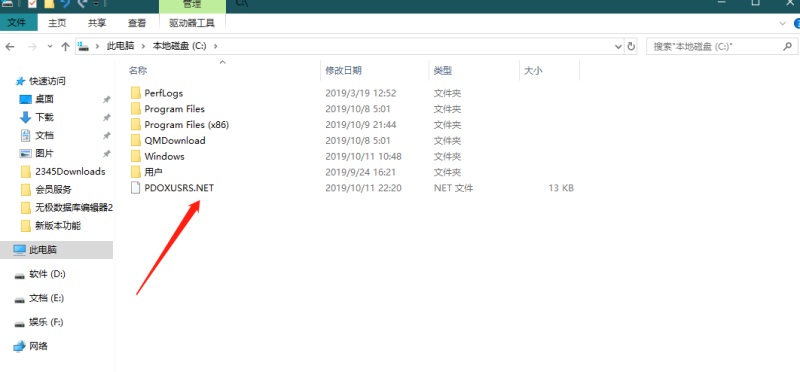
Task: Open drive 软件 (D:) in sidebar
Action: click(47, 274)
